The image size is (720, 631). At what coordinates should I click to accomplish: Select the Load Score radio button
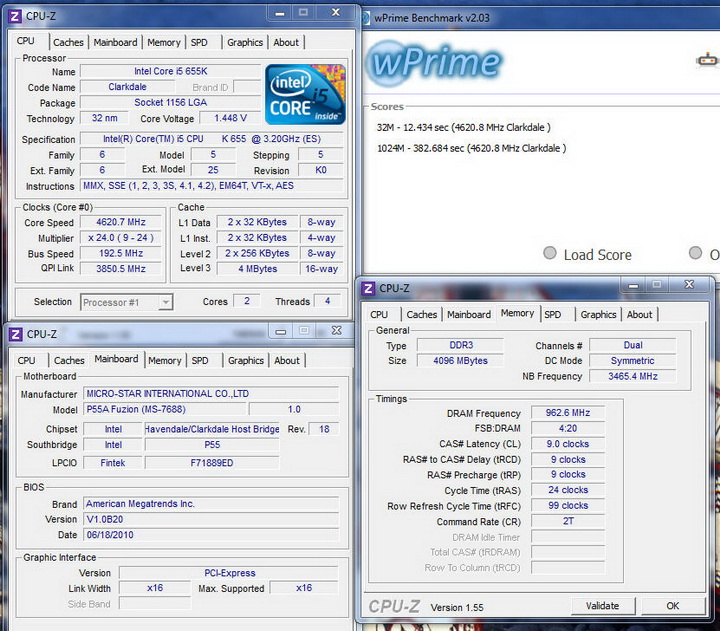pyautogui.click(x=550, y=253)
